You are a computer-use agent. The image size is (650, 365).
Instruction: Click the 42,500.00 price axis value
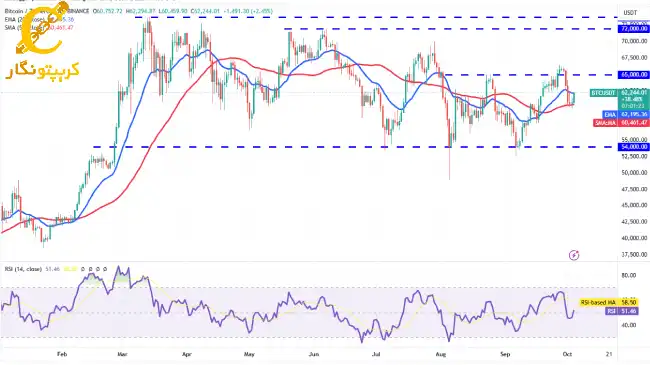634,222
